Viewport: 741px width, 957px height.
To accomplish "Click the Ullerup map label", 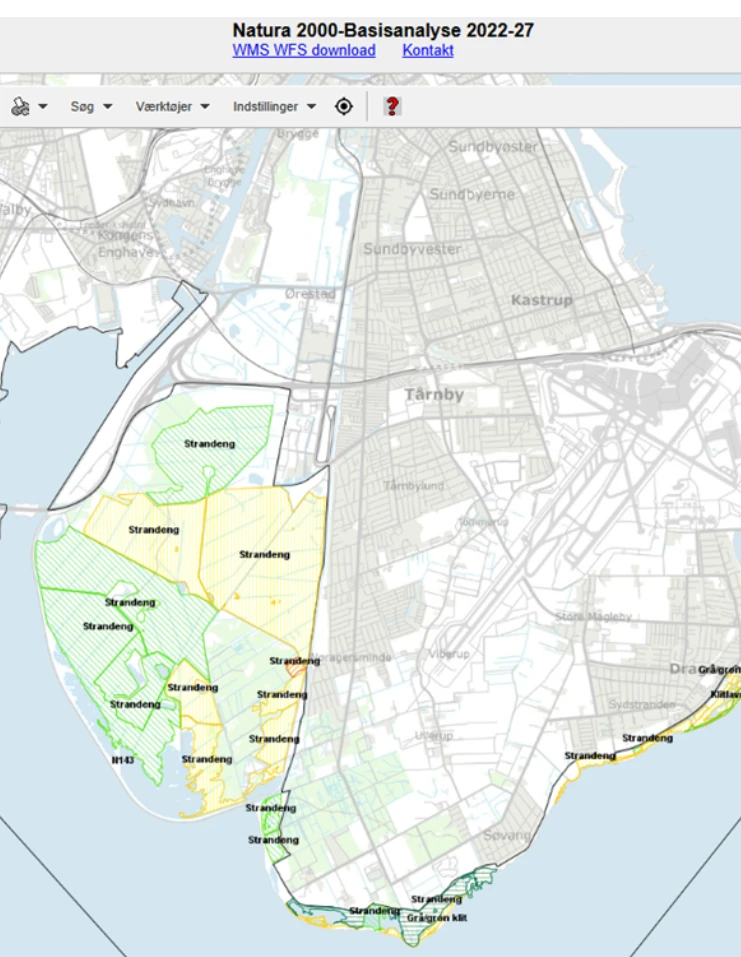I will coord(434,735).
